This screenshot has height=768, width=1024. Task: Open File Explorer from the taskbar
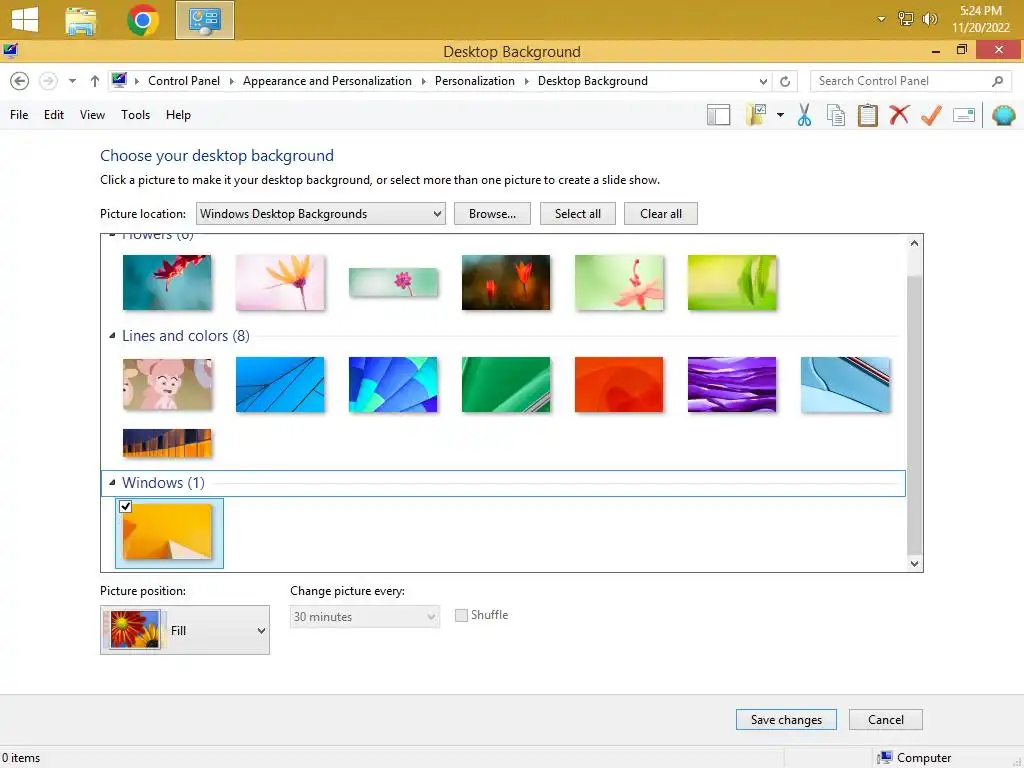point(81,20)
